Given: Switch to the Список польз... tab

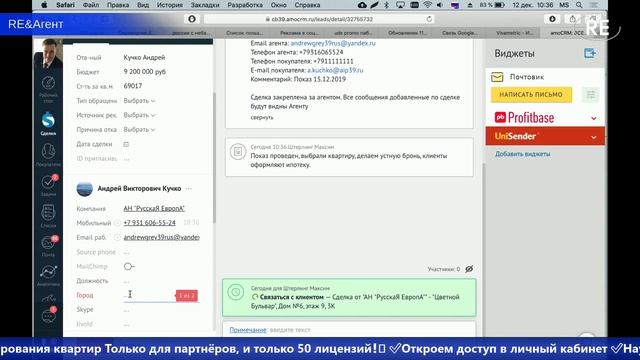Looking at the screenshot, I should pyautogui.click(x=244, y=33).
